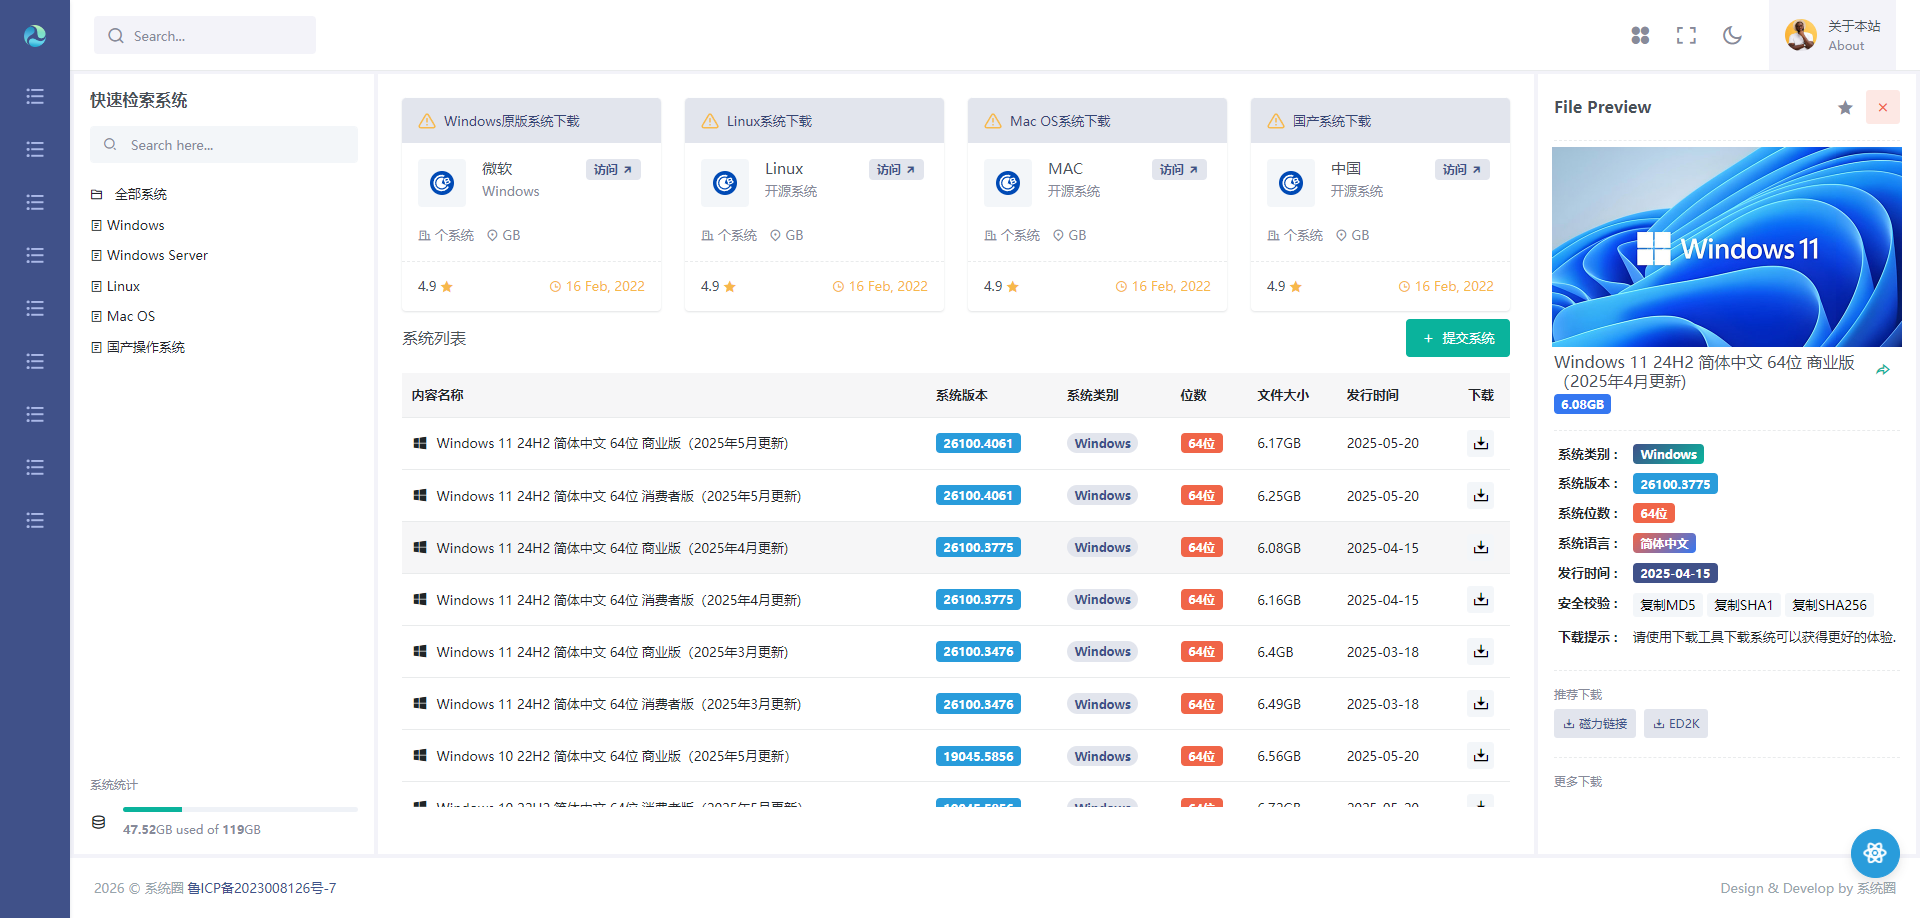Enter fullscreen mode via header icon

pos(1686,35)
